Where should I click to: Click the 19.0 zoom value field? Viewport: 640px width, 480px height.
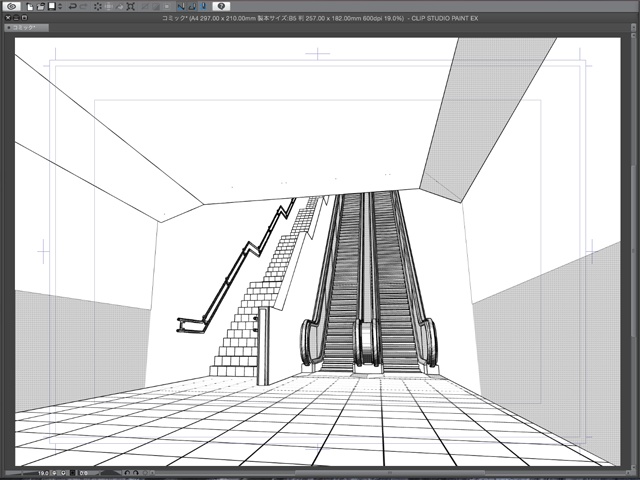[x=43, y=473]
